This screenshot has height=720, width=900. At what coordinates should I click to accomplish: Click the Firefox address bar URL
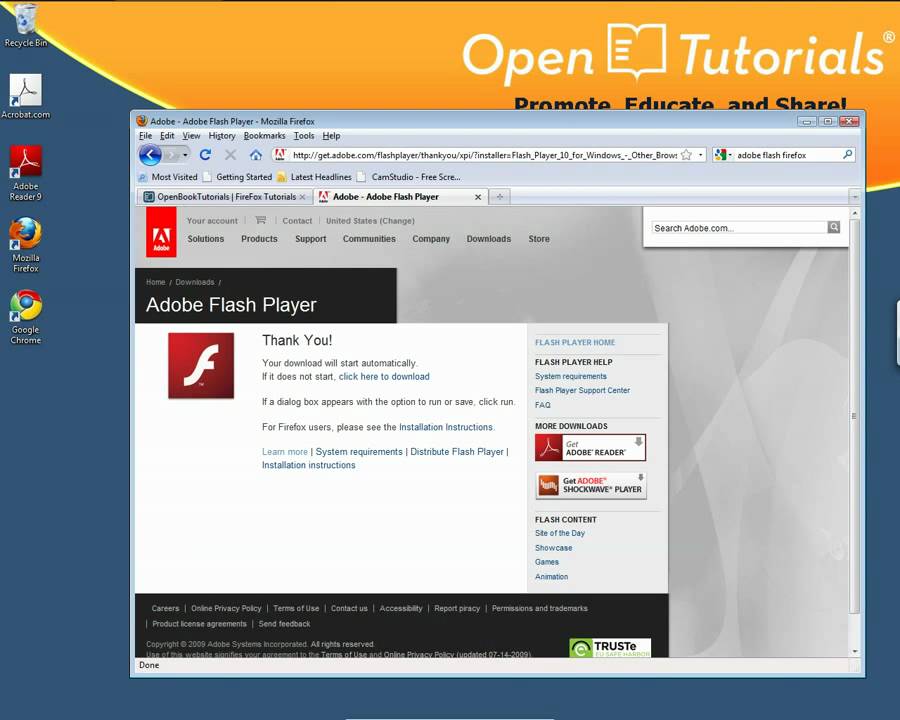pos(484,155)
